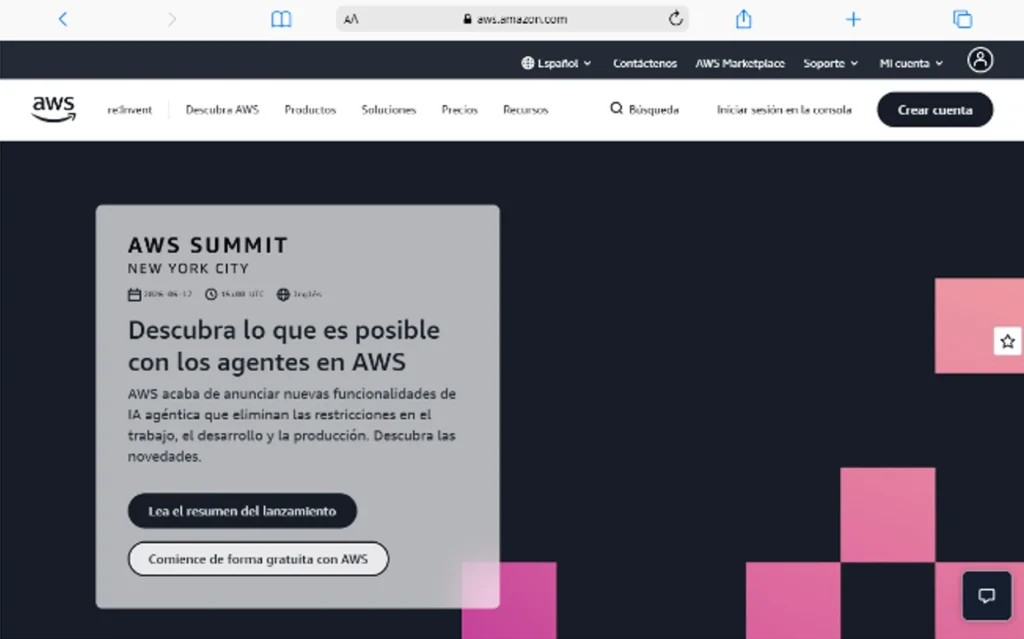Click the Búsqueda magnifier search icon
Viewport: 1024px width, 639px height.
616,108
